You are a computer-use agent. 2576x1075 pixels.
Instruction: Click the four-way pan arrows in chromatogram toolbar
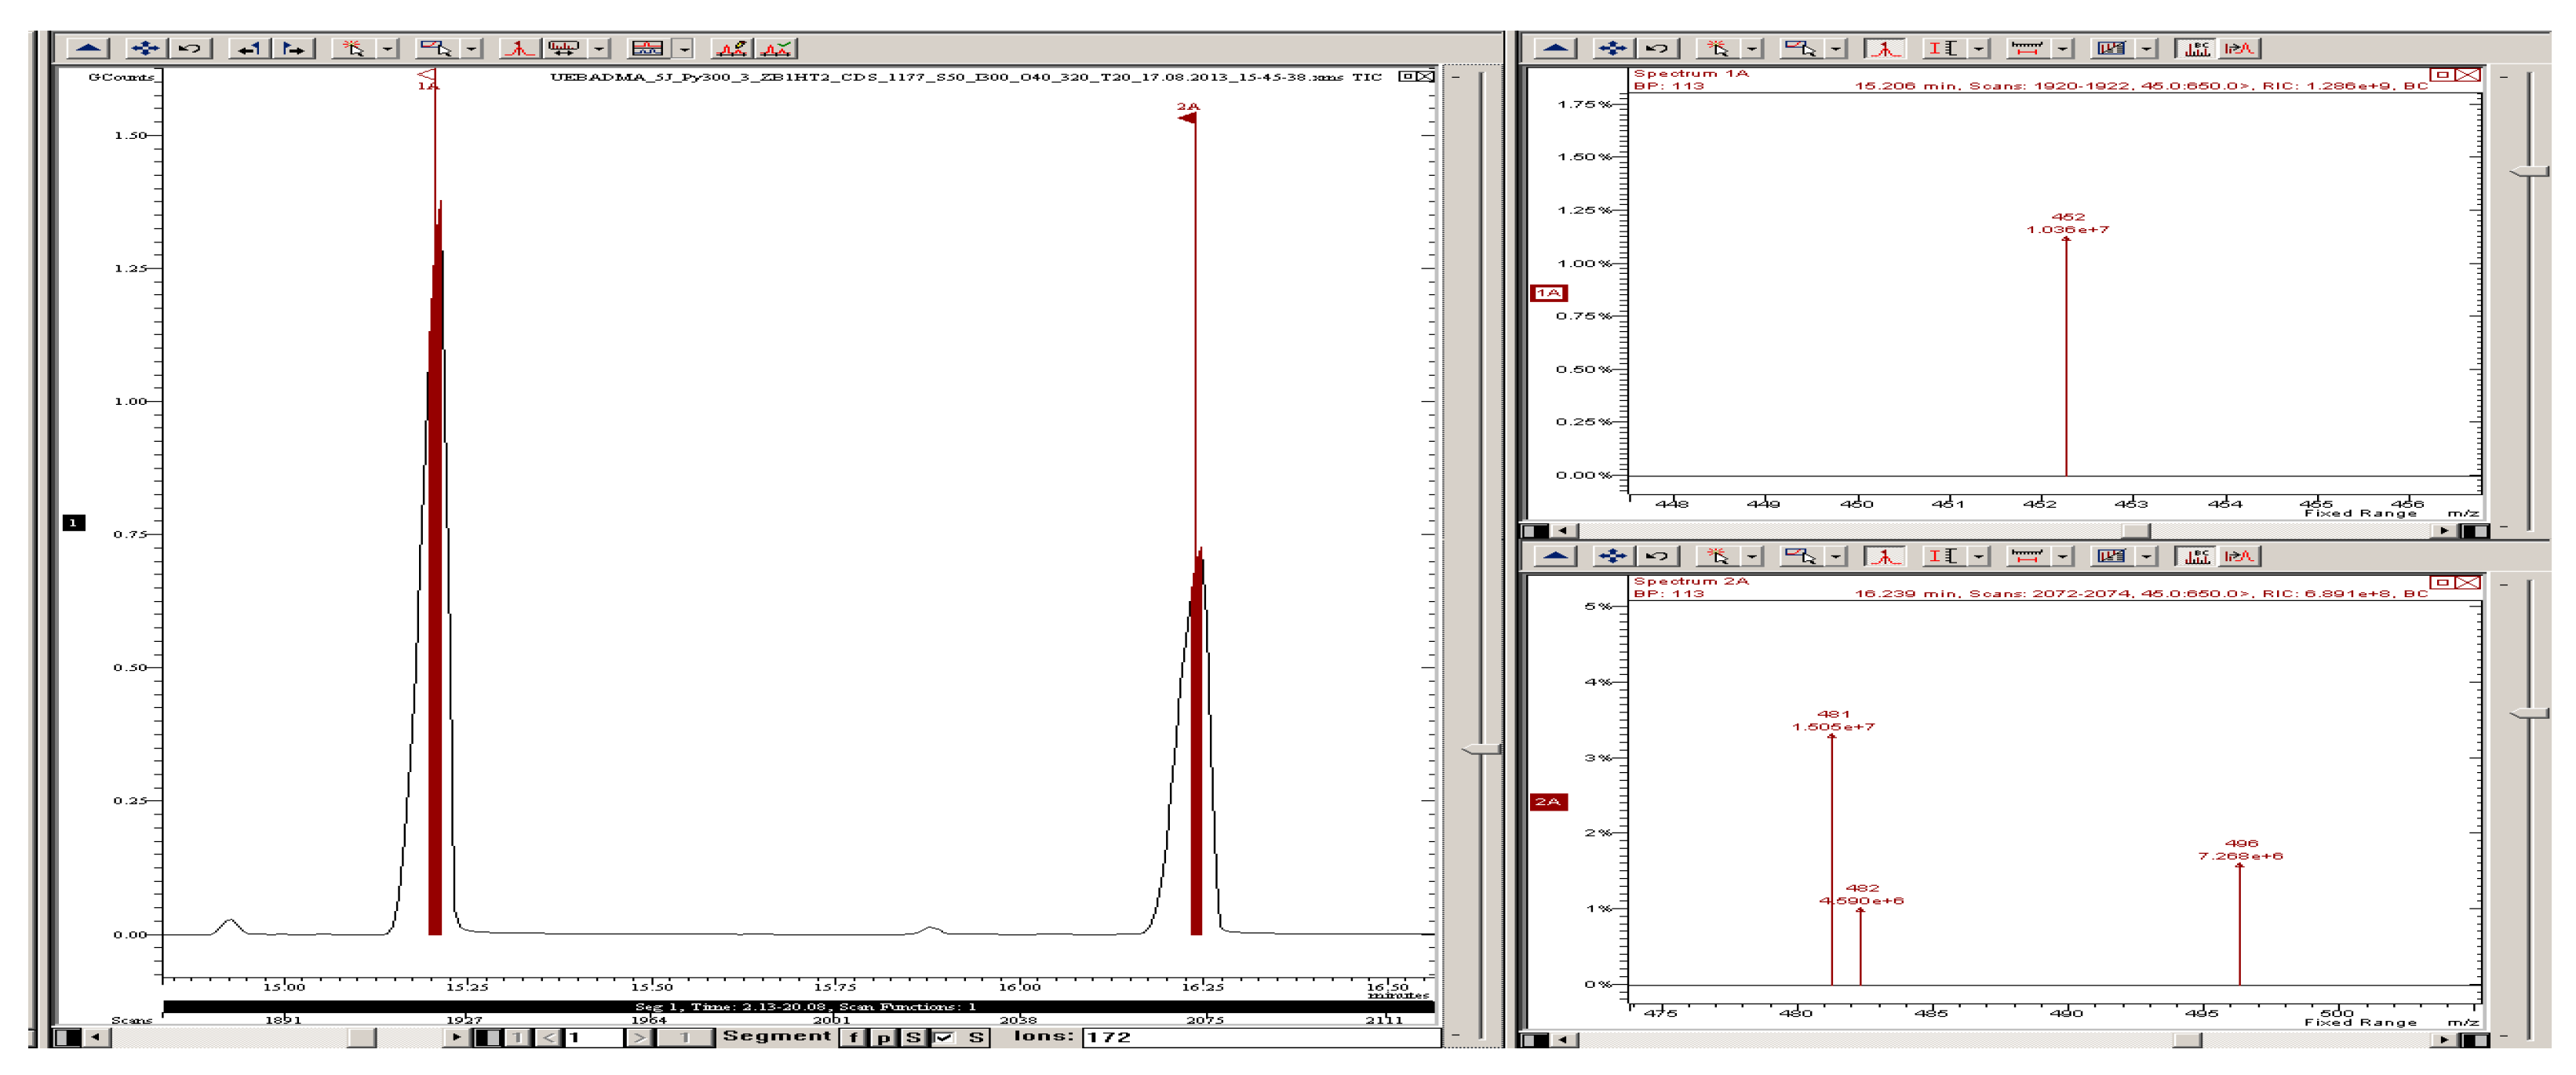(x=145, y=48)
